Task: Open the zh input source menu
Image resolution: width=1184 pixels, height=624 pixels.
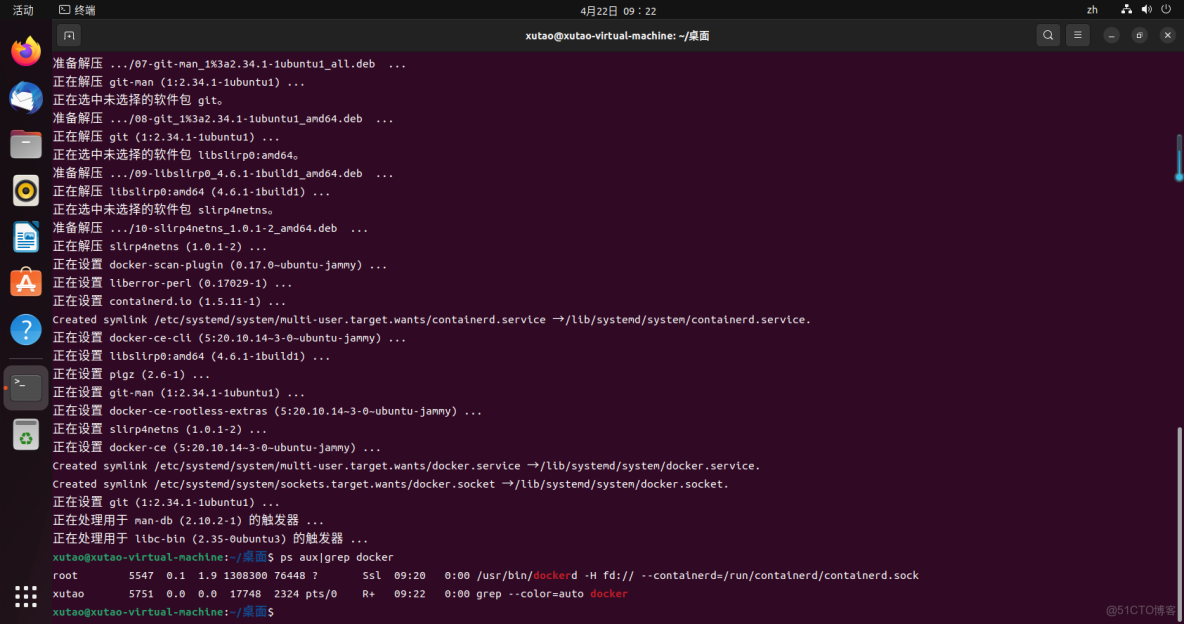Action: point(1092,10)
